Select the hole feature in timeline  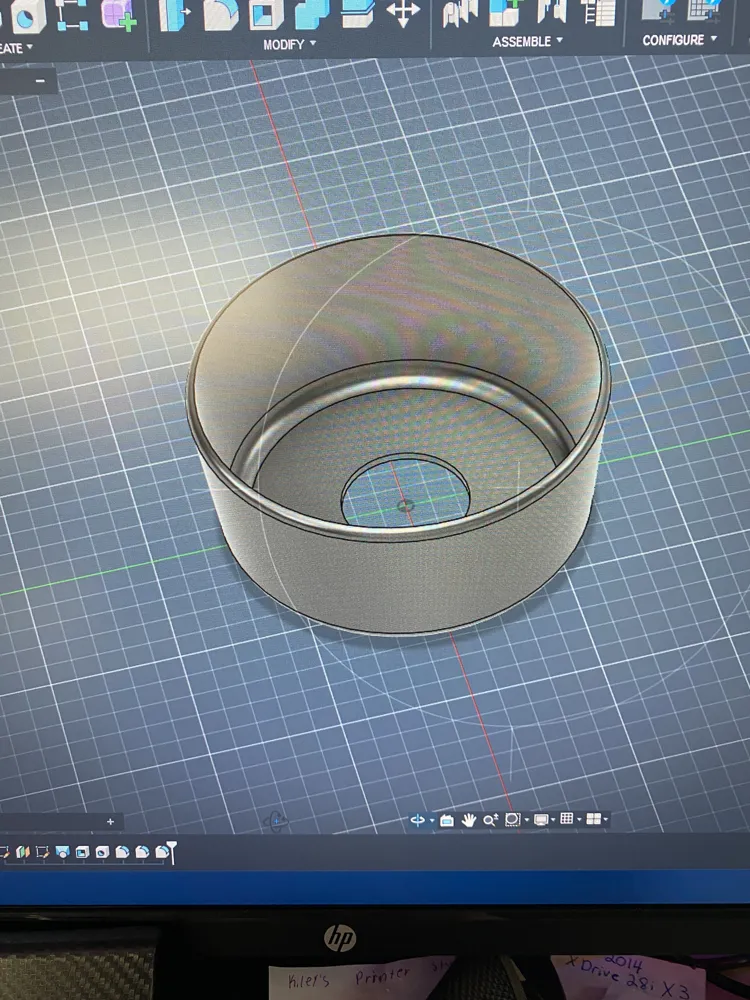pos(102,852)
